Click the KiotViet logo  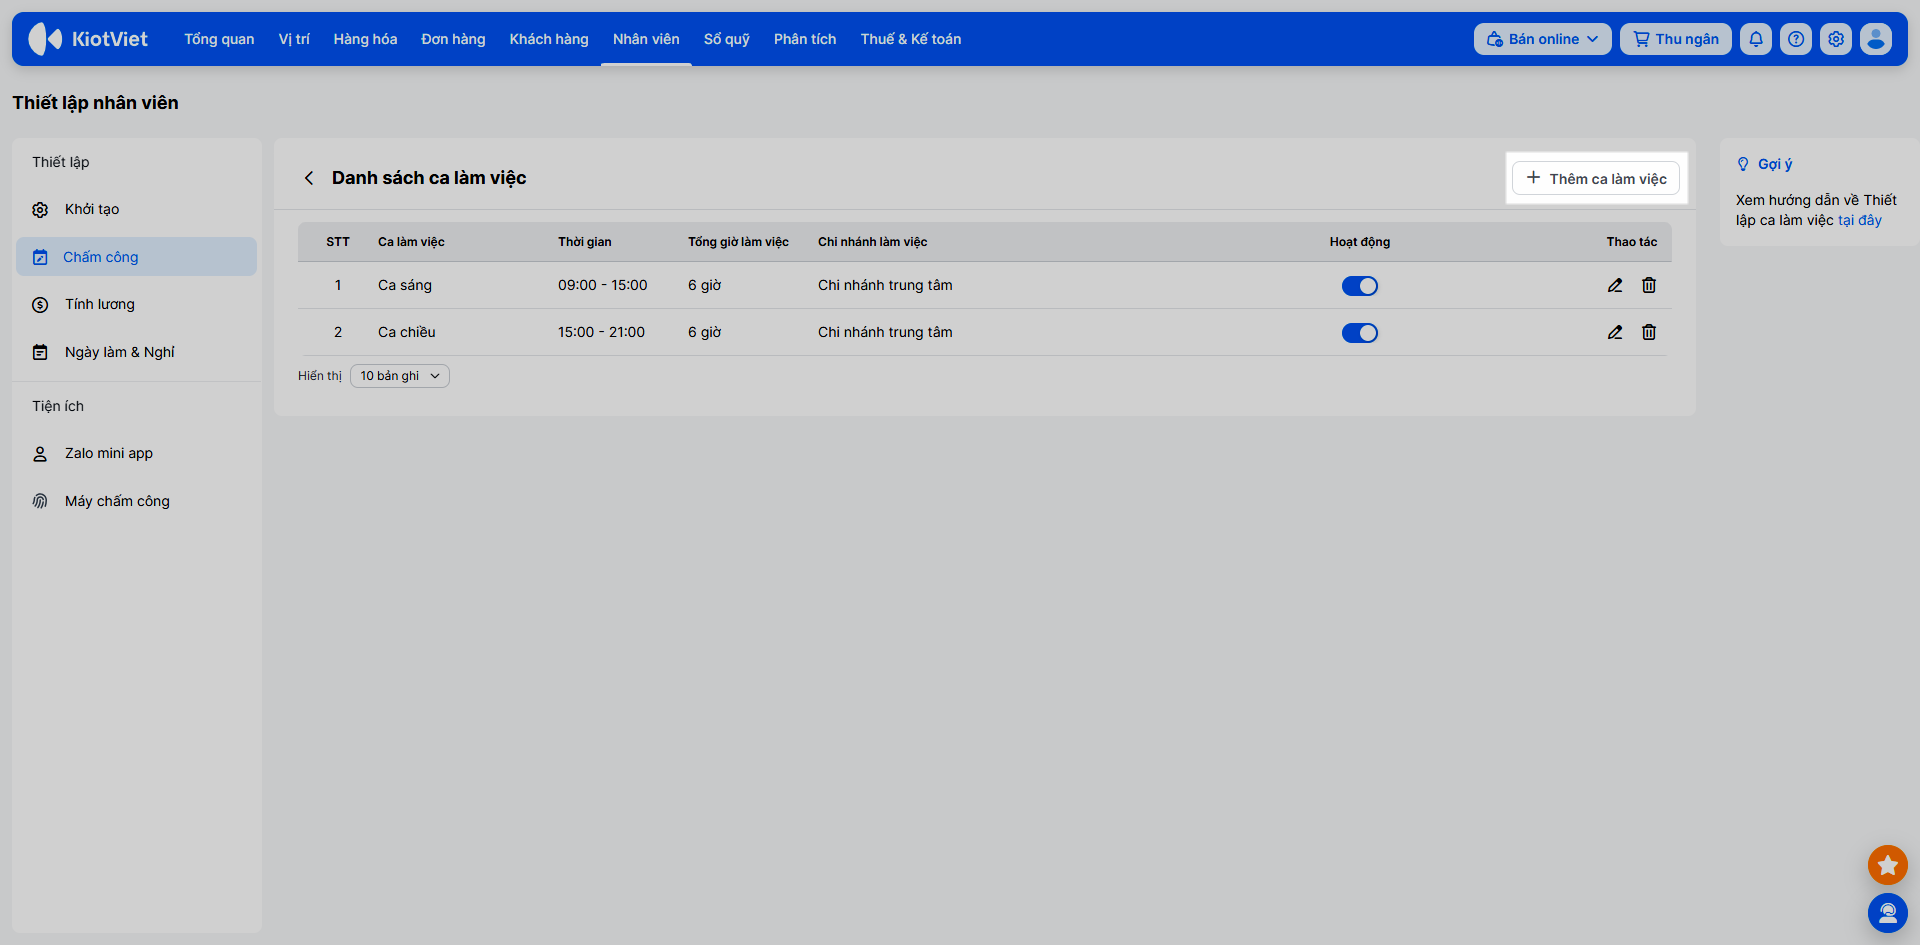point(88,39)
